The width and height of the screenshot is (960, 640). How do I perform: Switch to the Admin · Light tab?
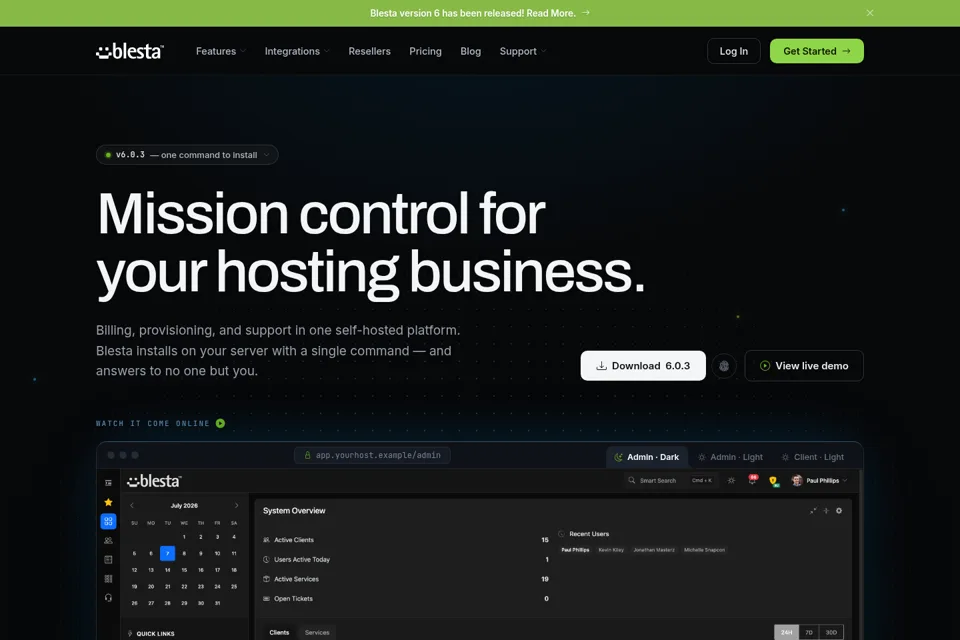click(730, 457)
